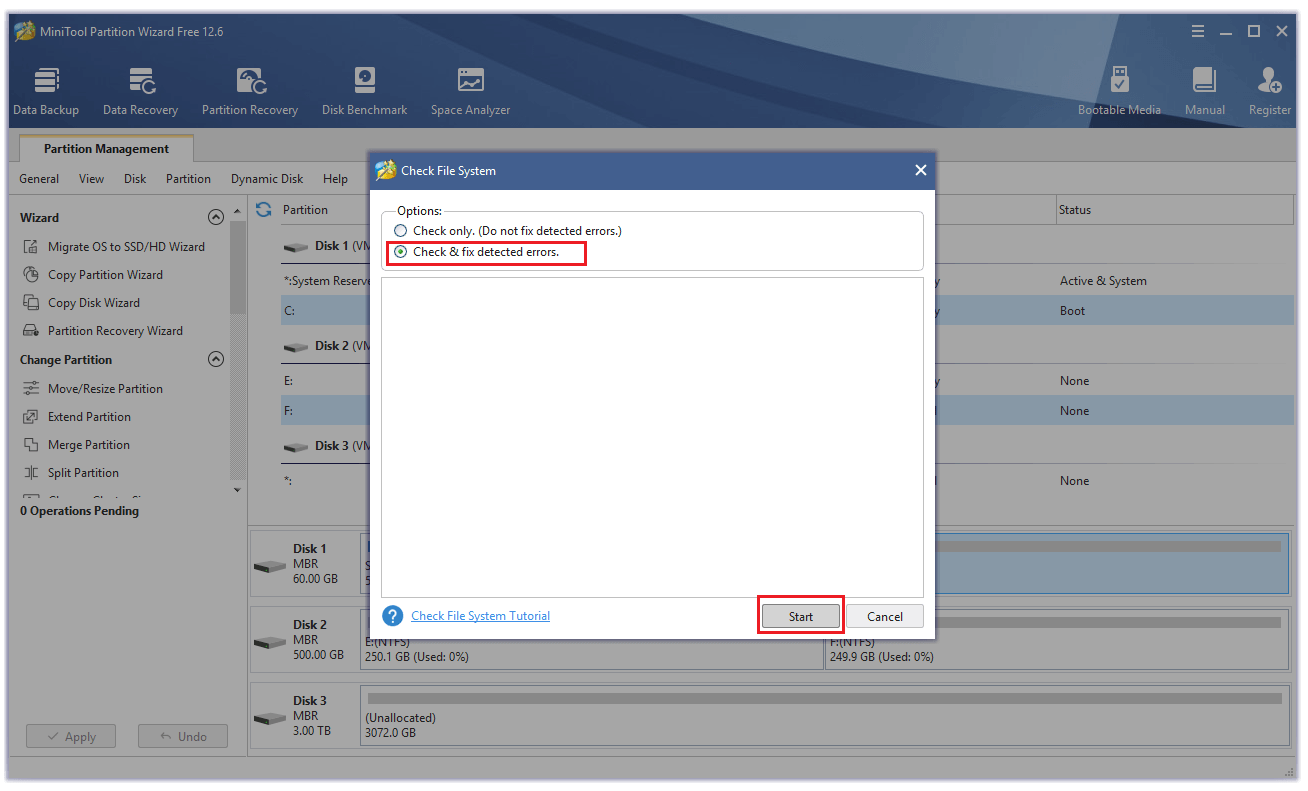Click the Status column header
The height and width of the screenshot is (791, 1308).
(1174, 210)
